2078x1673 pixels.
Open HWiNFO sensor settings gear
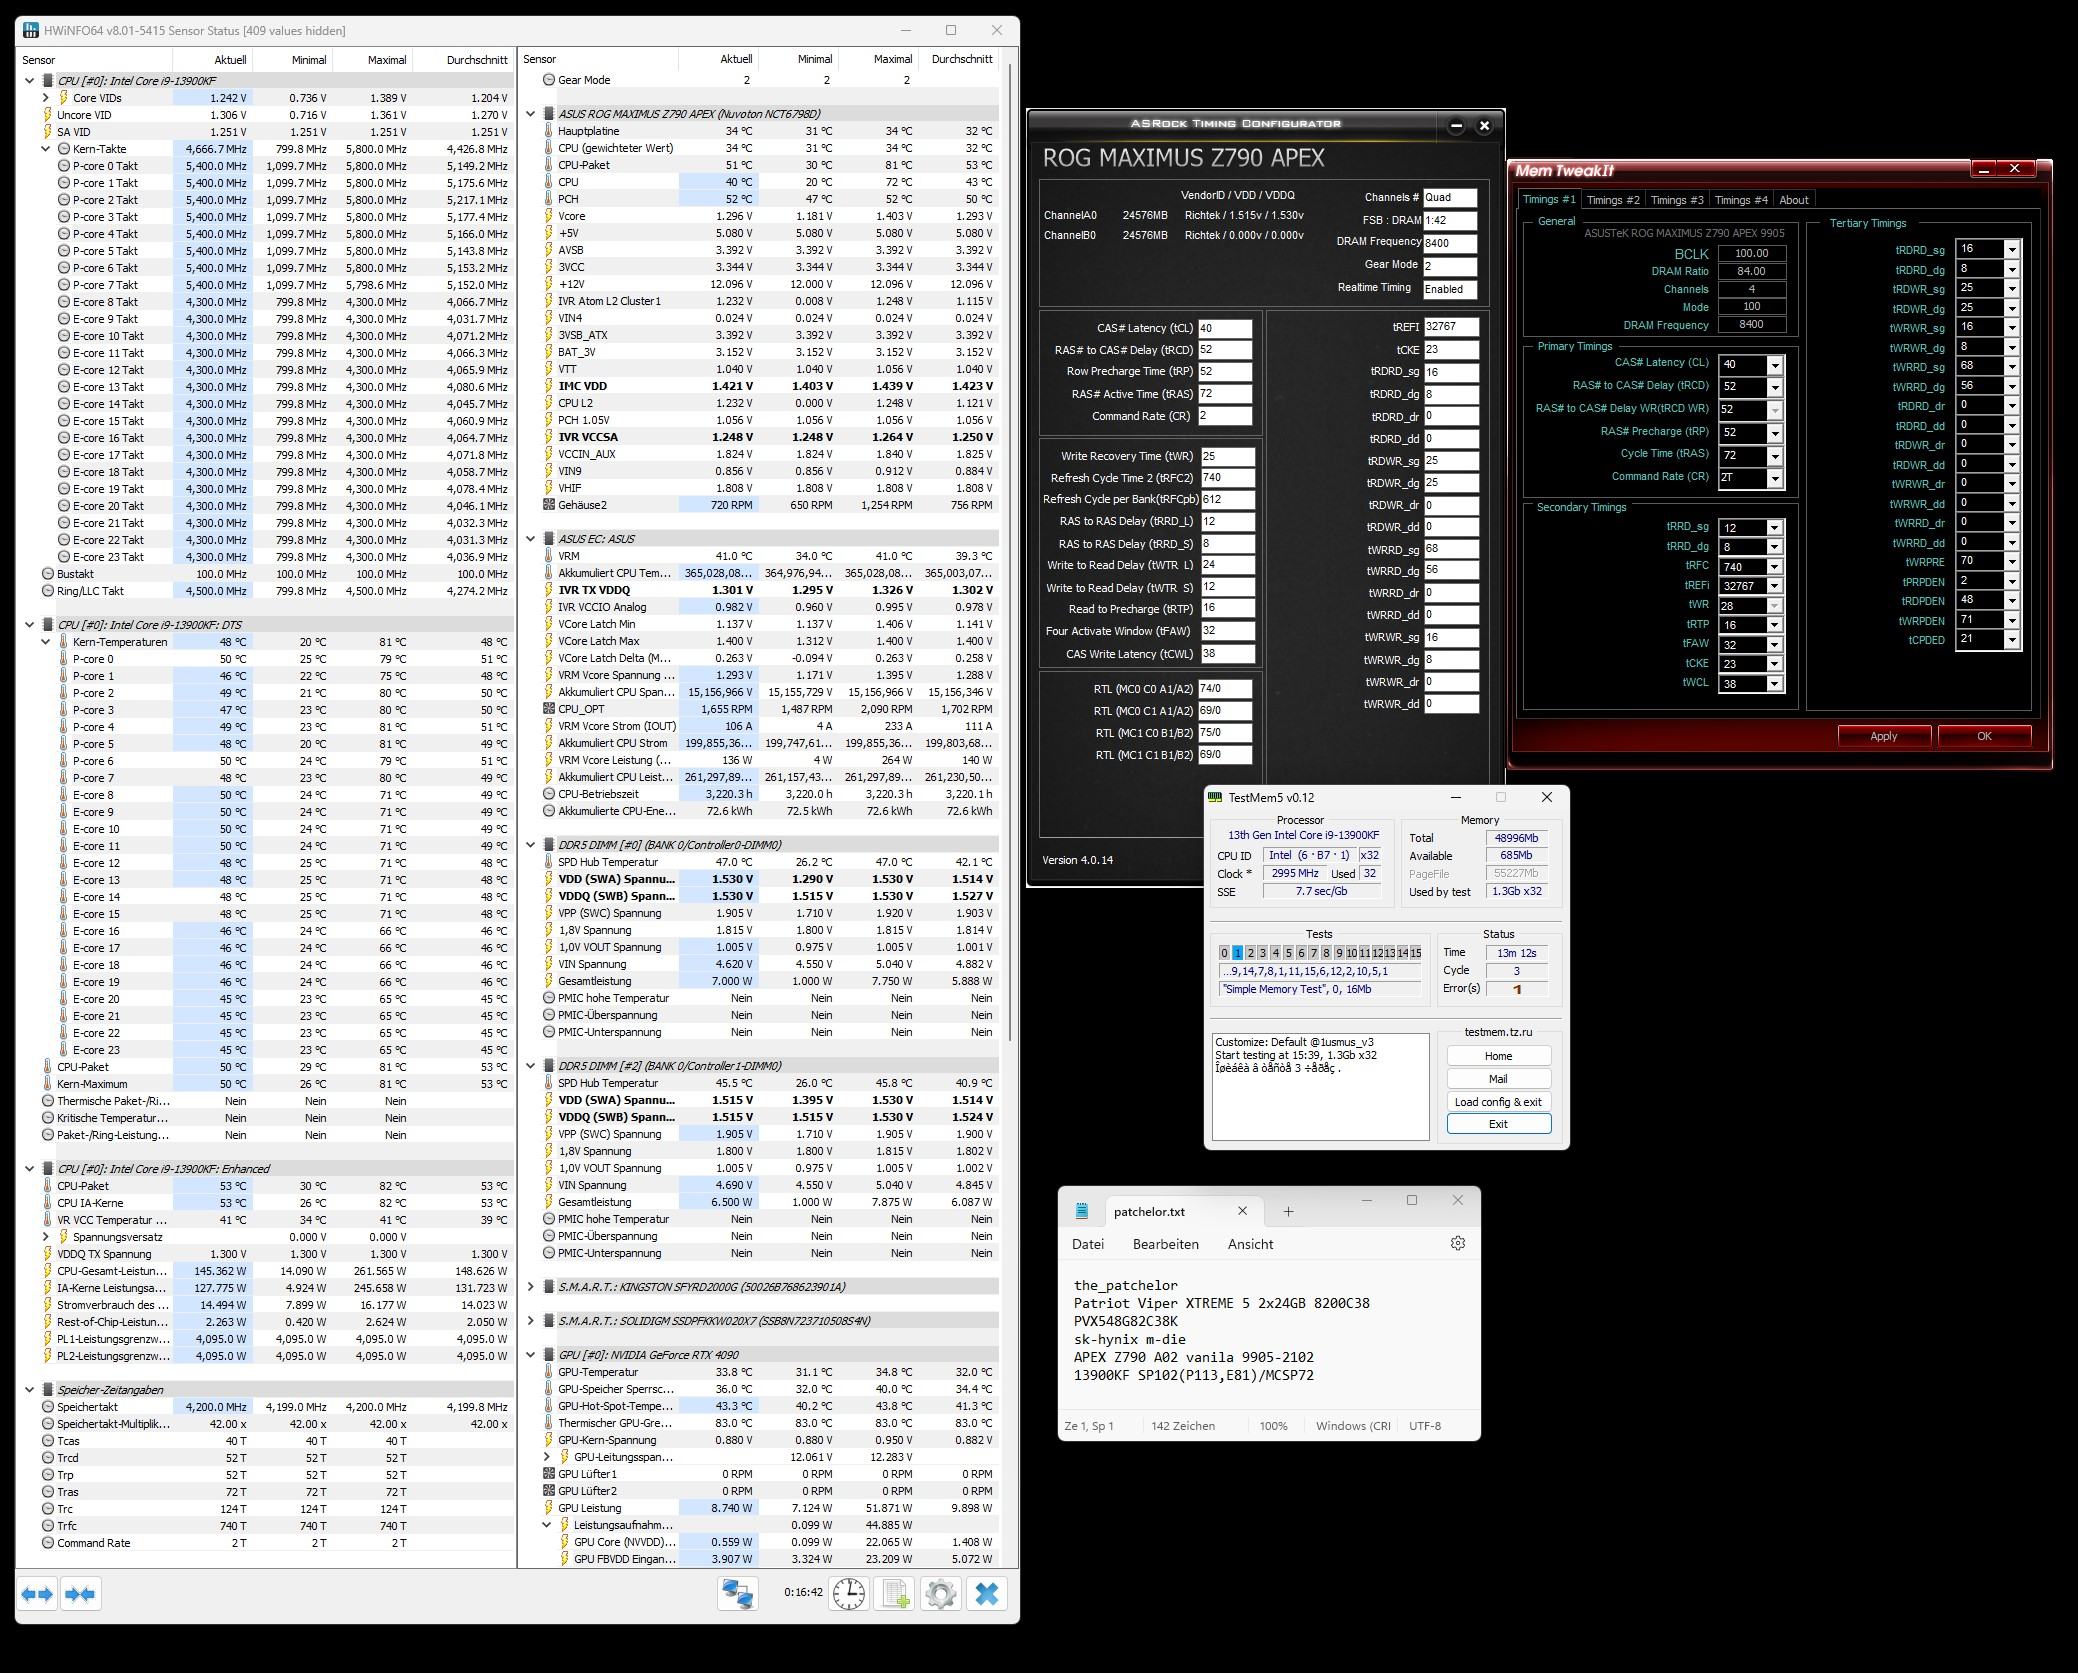940,1593
